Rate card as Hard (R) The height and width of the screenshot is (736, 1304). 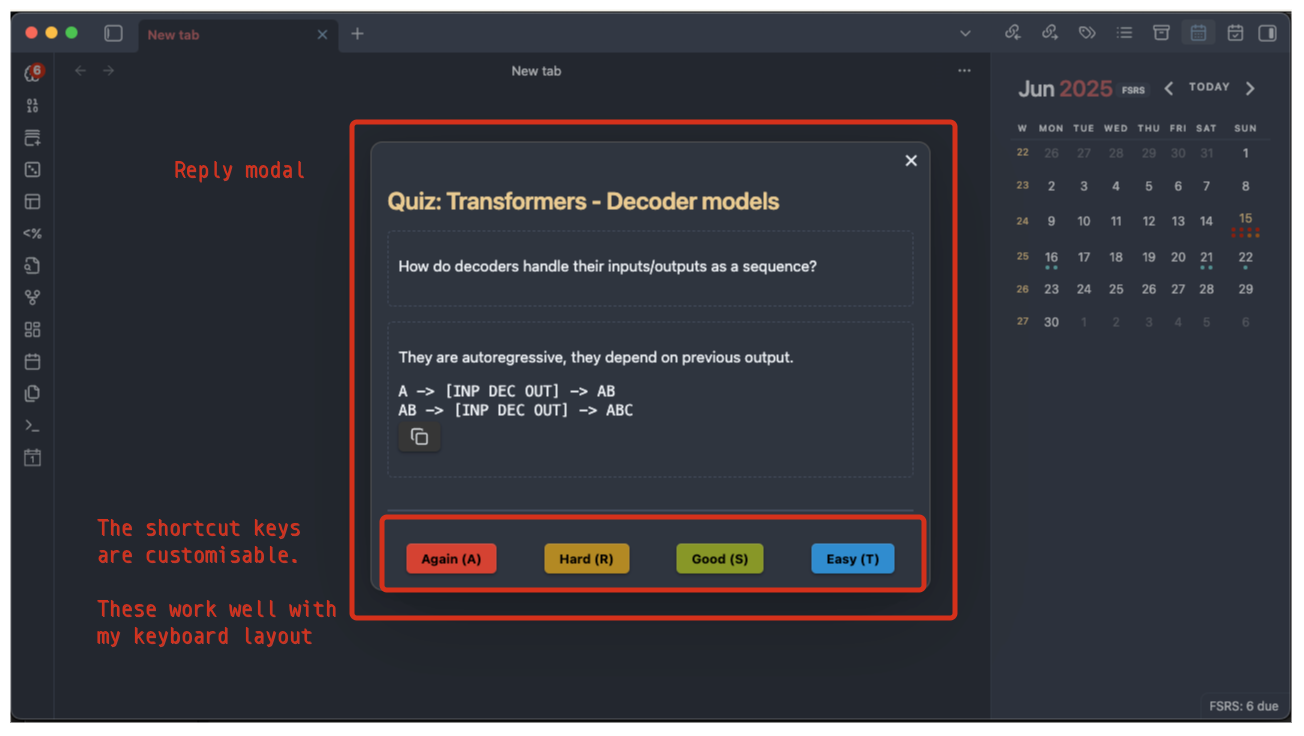(x=586, y=559)
